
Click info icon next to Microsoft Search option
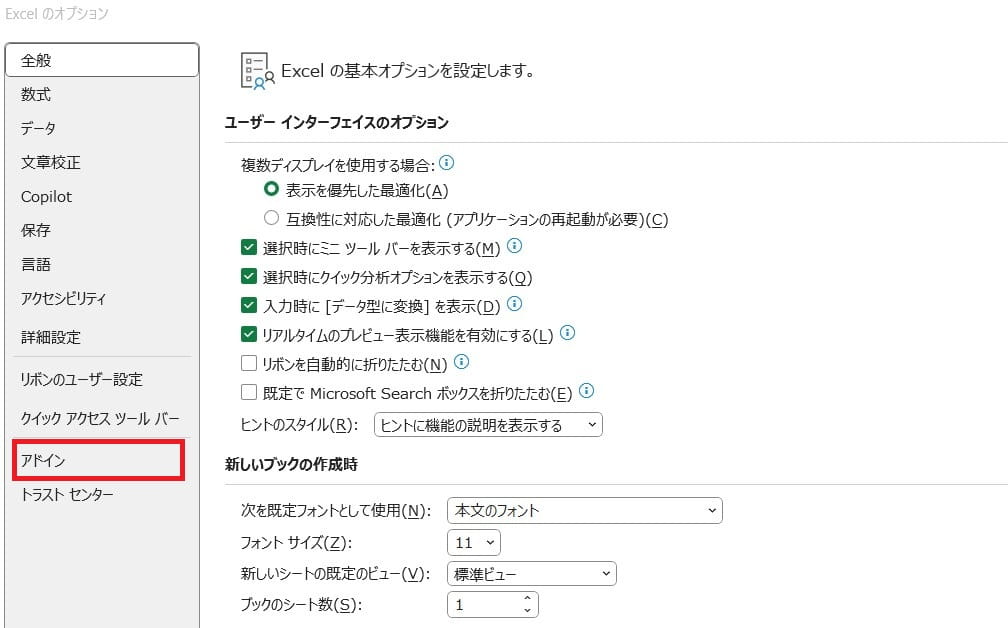587,391
